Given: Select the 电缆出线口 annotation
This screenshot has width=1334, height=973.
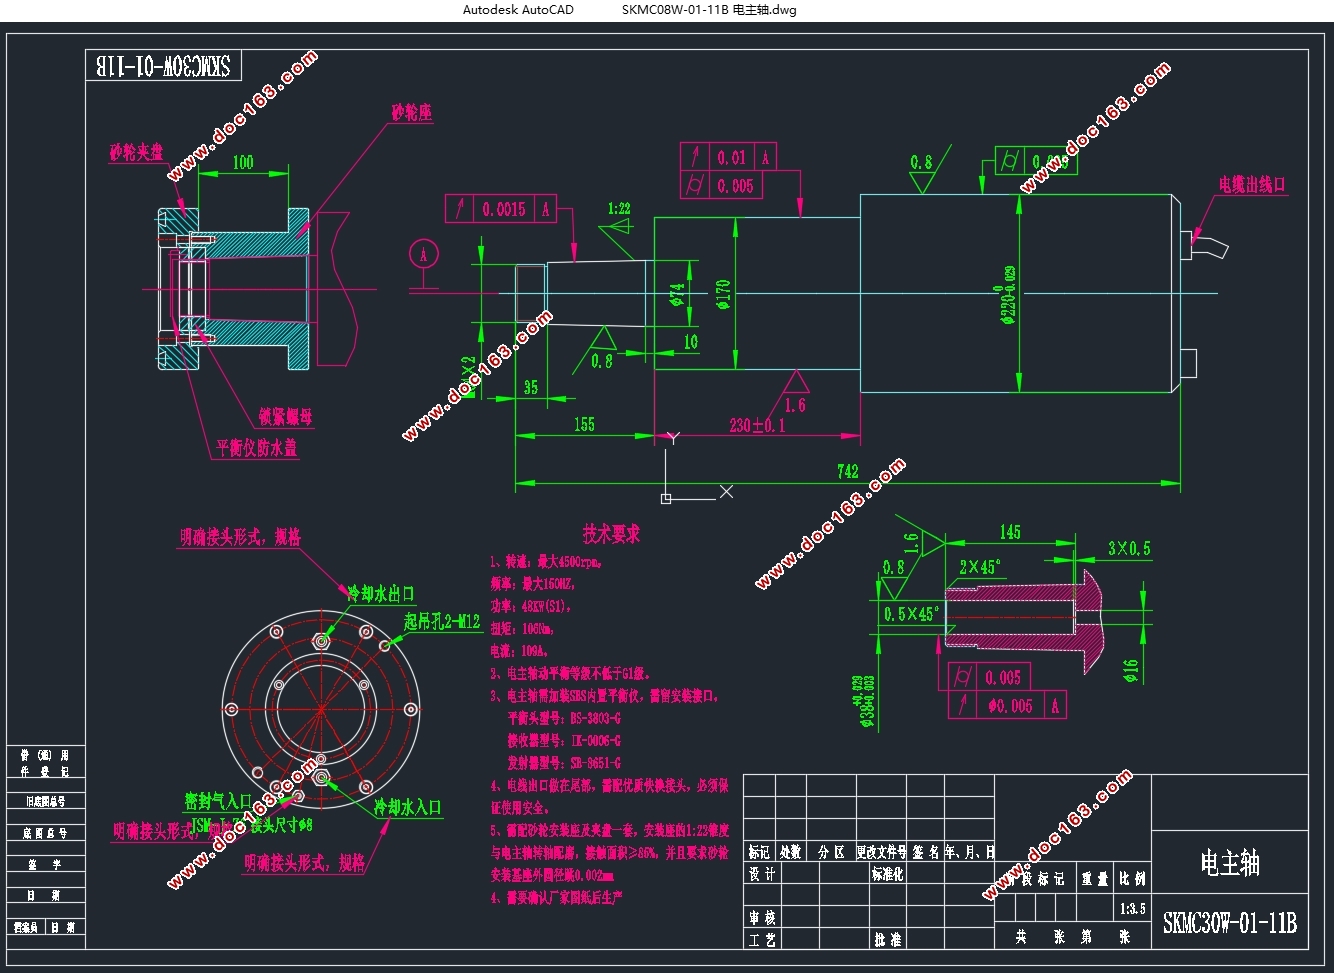Looking at the screenshot, I should [x=1251, y=185].
